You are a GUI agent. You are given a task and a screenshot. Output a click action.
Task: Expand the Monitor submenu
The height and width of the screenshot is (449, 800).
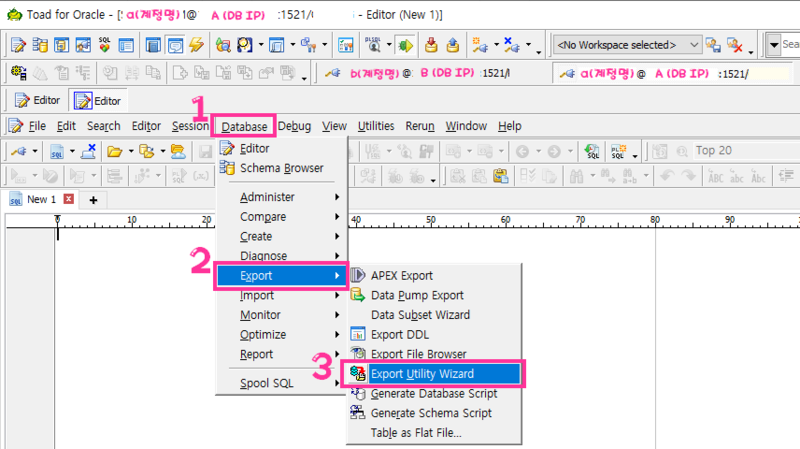(x=281, y=315)
